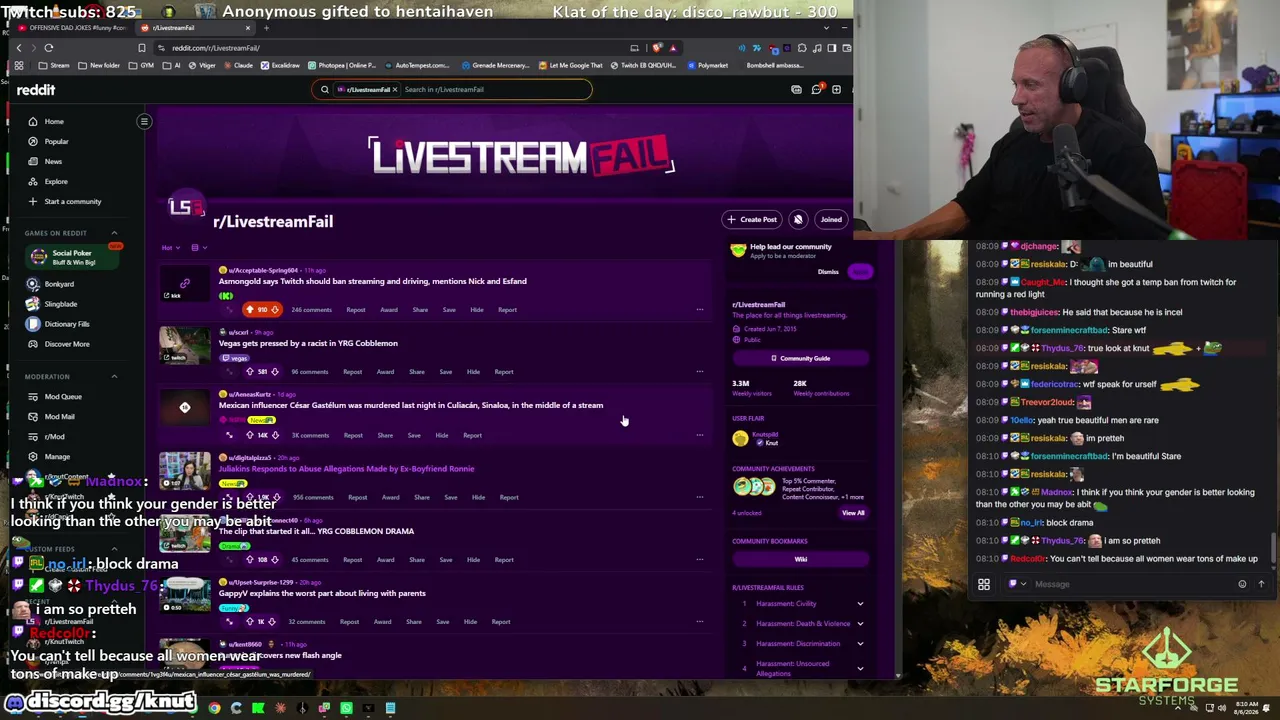Click the create plus icon in Reddit header
Viewport: 1280px width, 720px height.
[x=836, y=90]
